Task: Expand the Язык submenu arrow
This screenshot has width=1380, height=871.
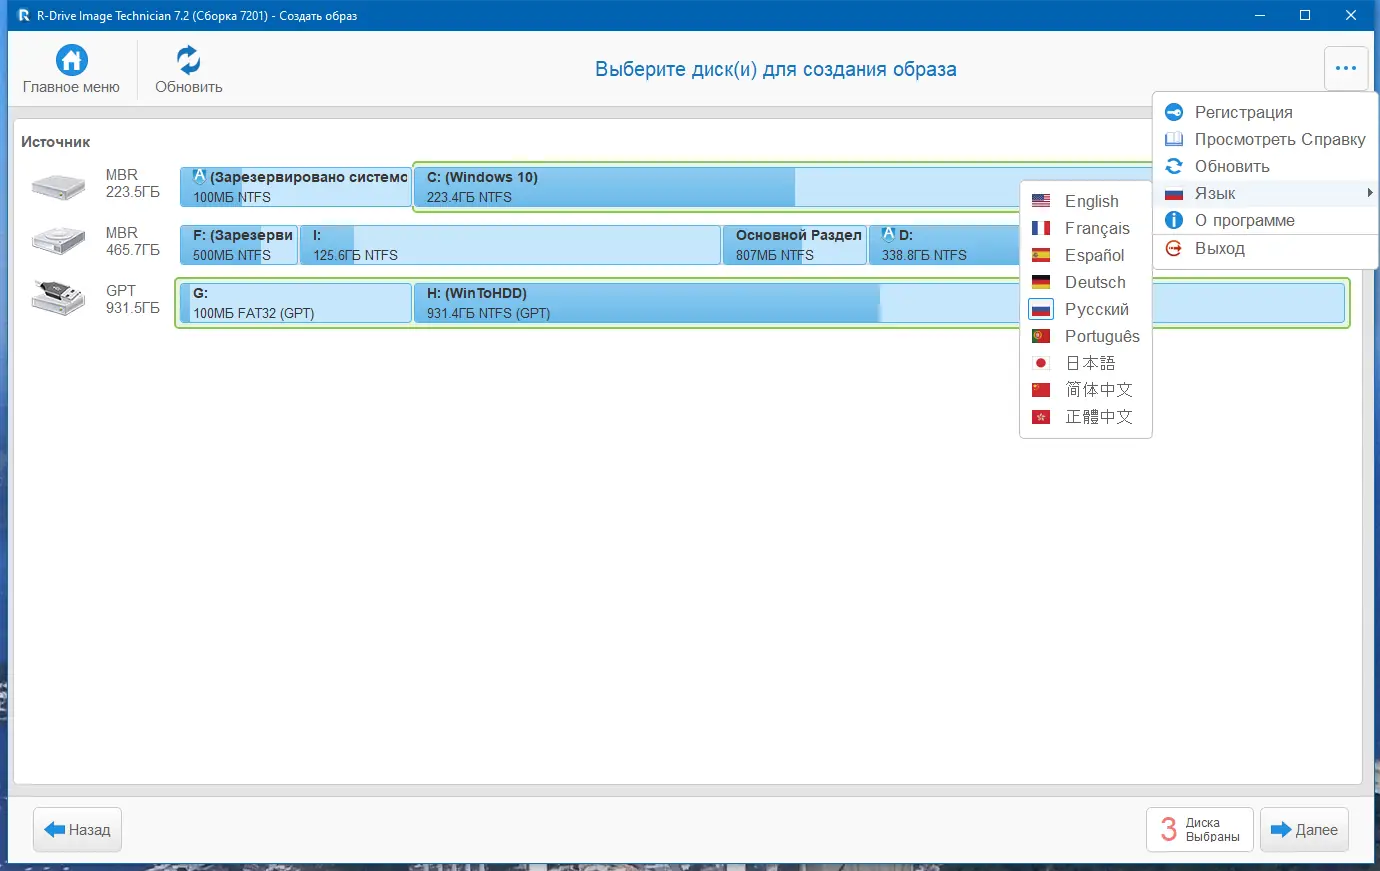Action: pos(1372,193)
